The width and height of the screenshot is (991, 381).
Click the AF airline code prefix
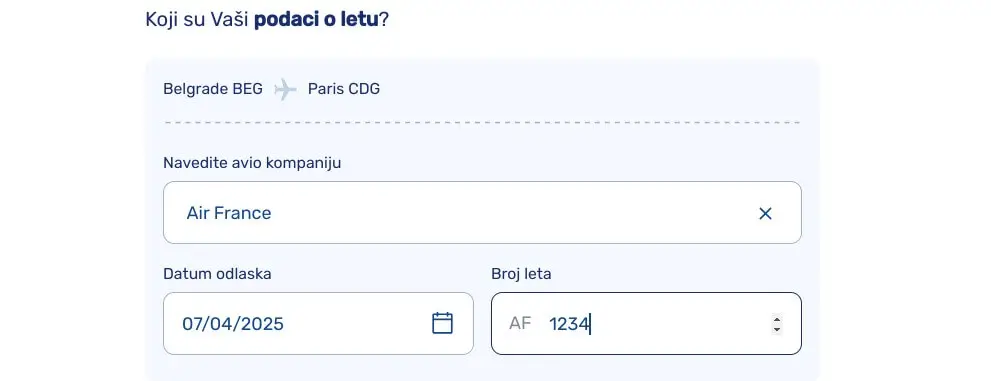(x=520, y=324)
